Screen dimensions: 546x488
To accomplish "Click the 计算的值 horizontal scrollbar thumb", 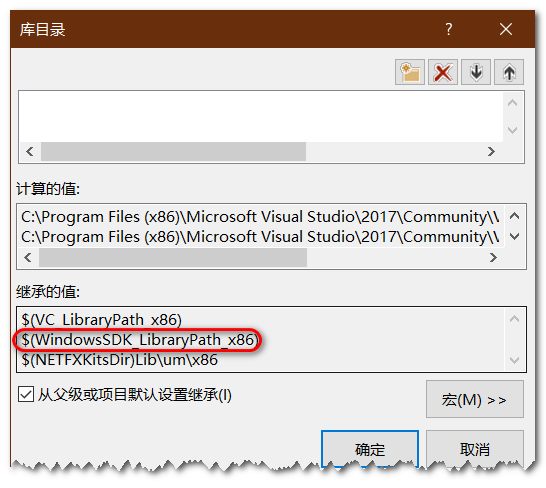I will pos(173,258).
